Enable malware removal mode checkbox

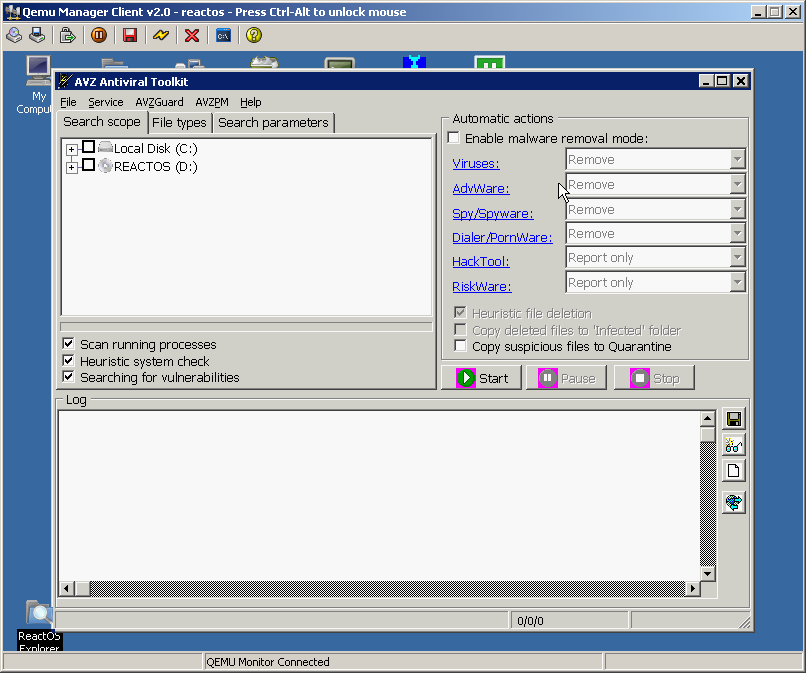click(x=455, y=138)
